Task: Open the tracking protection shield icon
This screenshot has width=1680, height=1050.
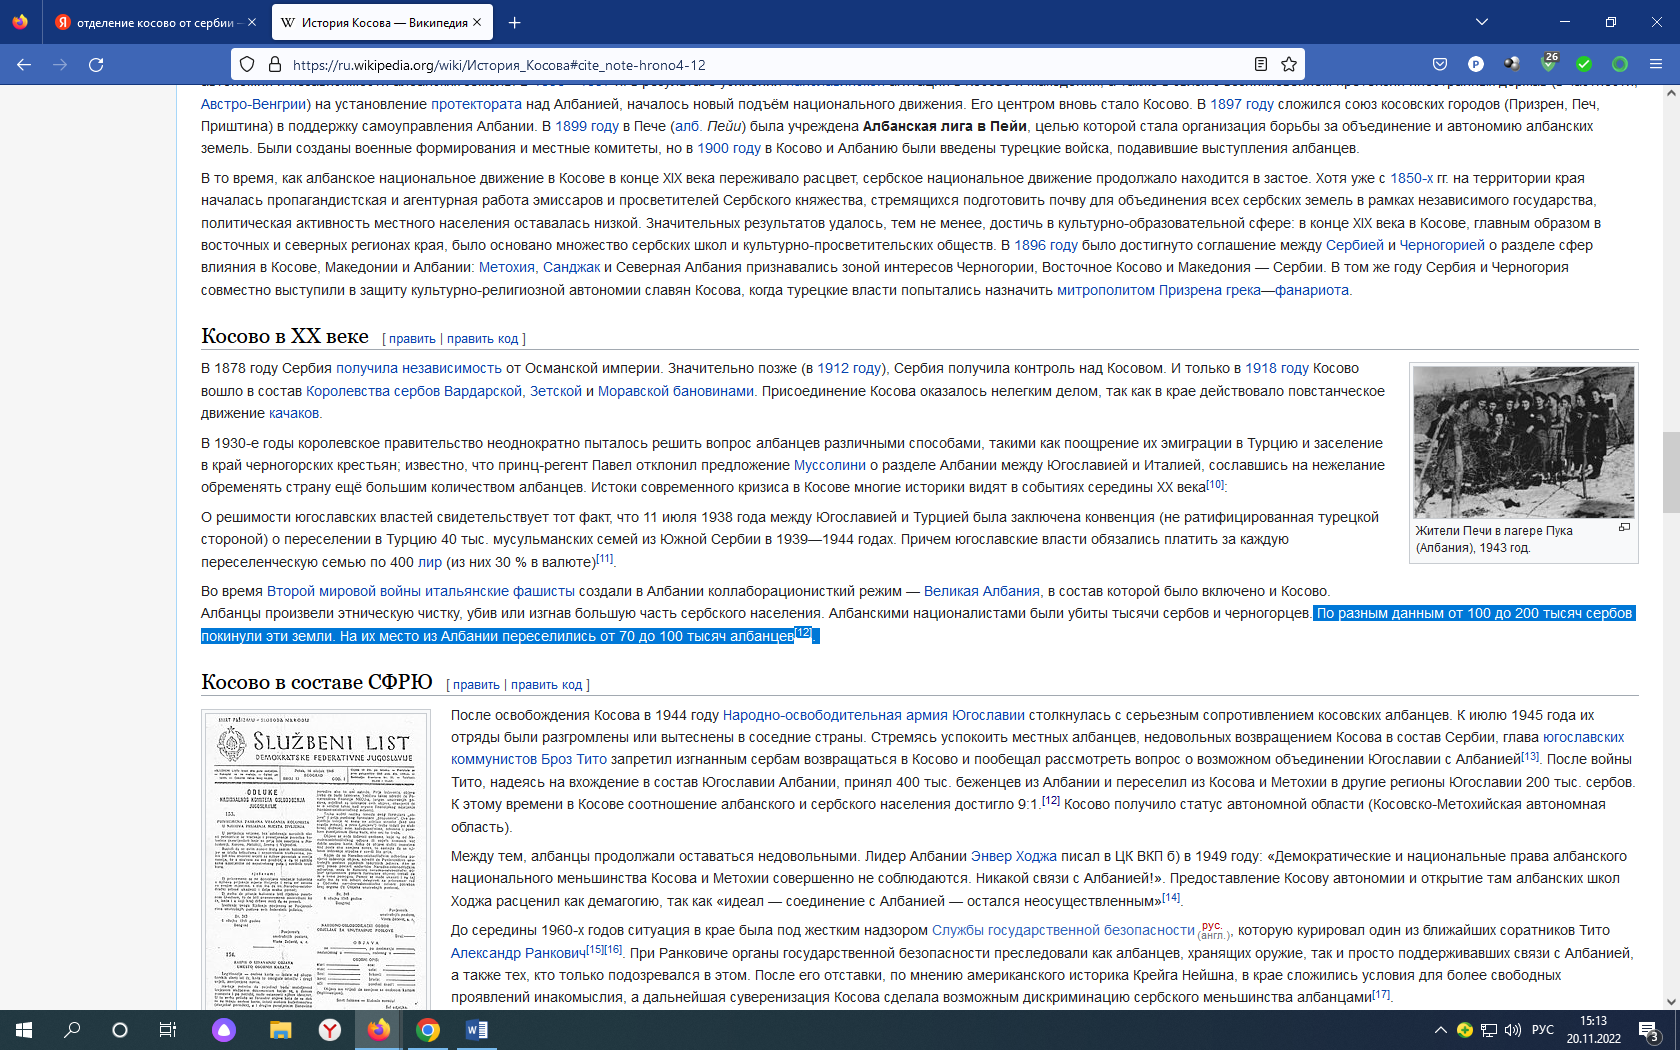Action: (247, 64)
